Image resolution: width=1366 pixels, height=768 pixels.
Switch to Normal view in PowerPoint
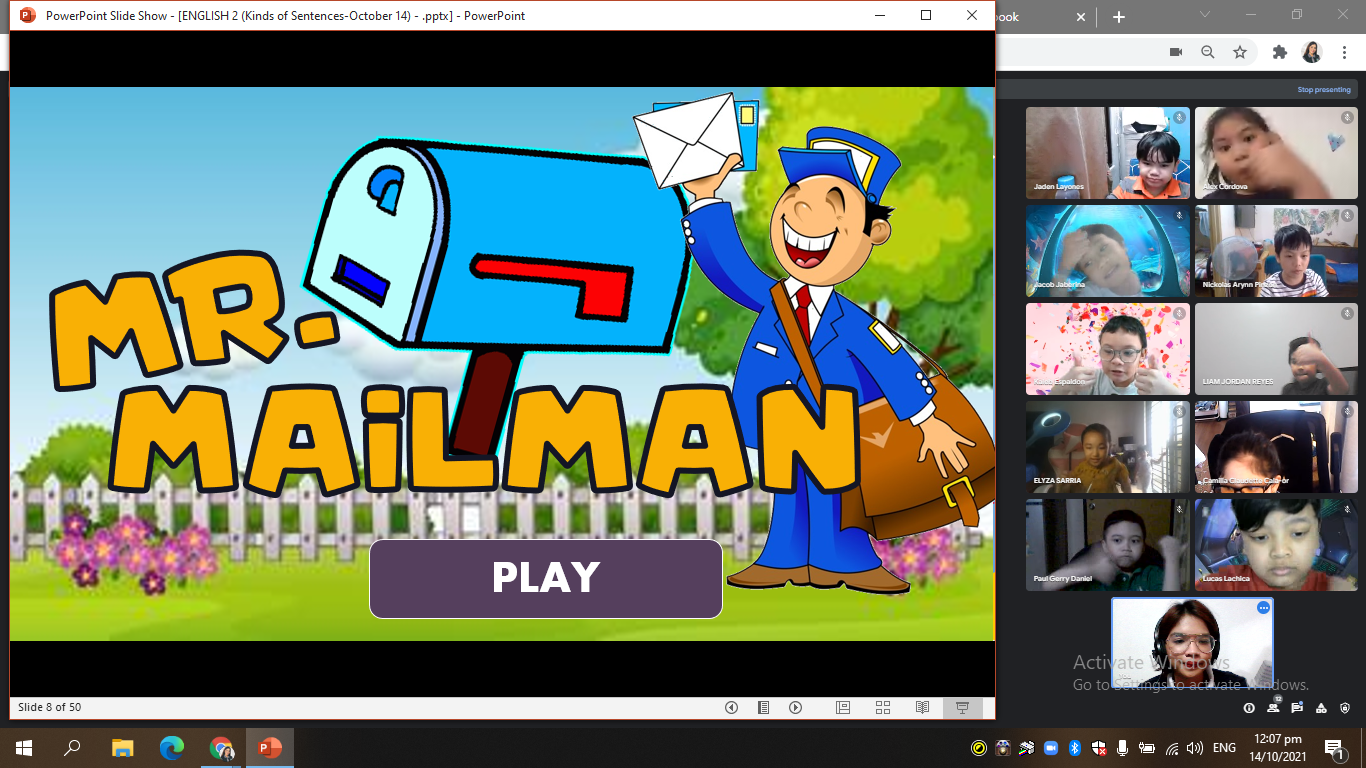coord(843,708)
